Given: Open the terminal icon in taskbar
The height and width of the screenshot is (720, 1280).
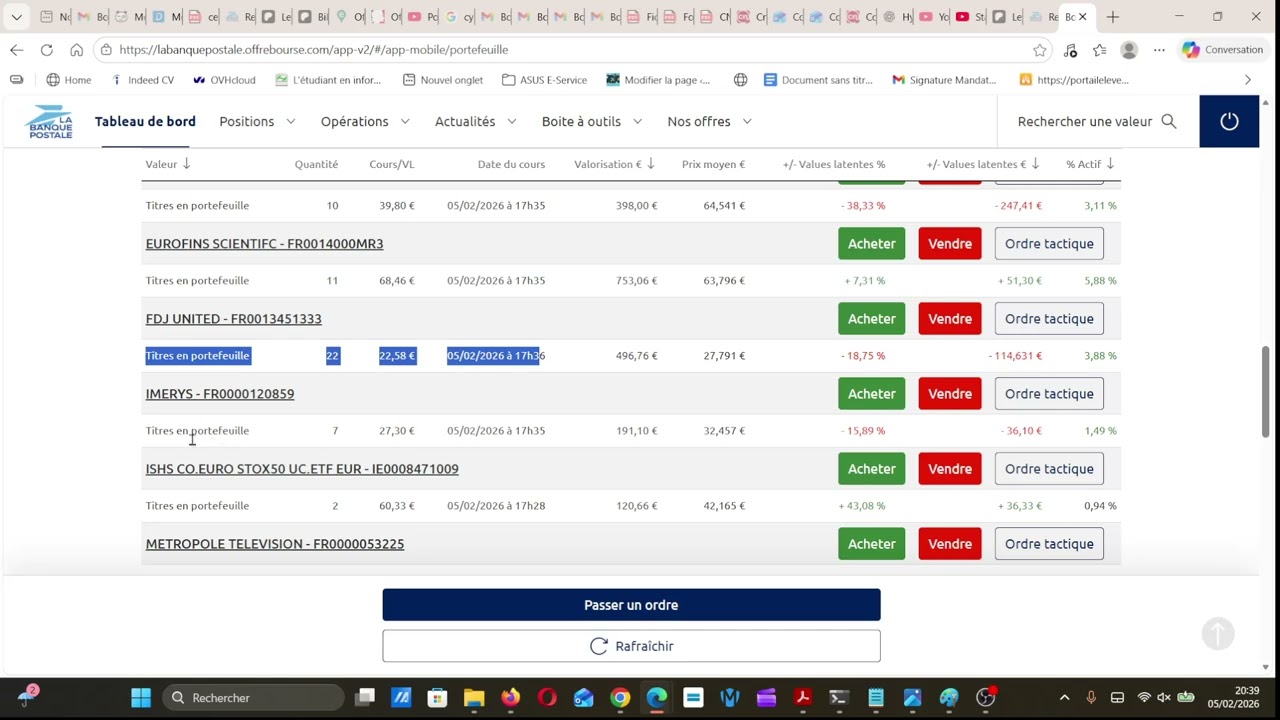Looking at the screenshot, I should (x=839, y=698).
